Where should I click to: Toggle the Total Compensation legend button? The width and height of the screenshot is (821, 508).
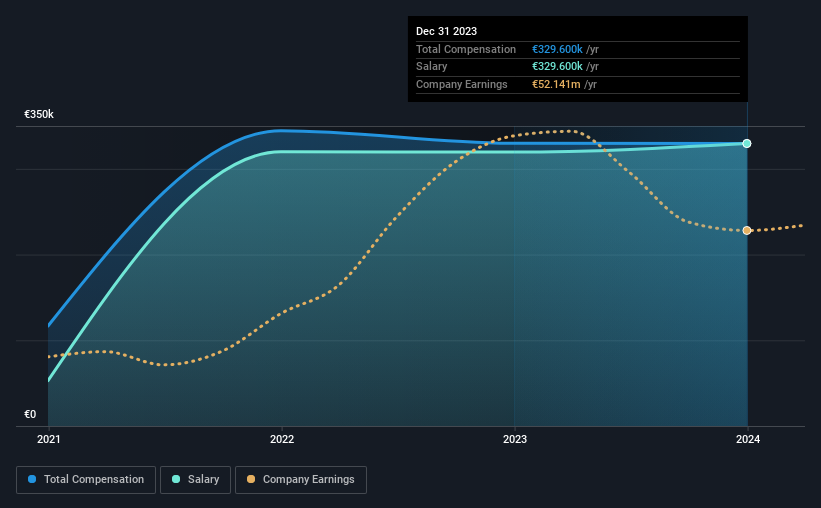click(86, 480)
